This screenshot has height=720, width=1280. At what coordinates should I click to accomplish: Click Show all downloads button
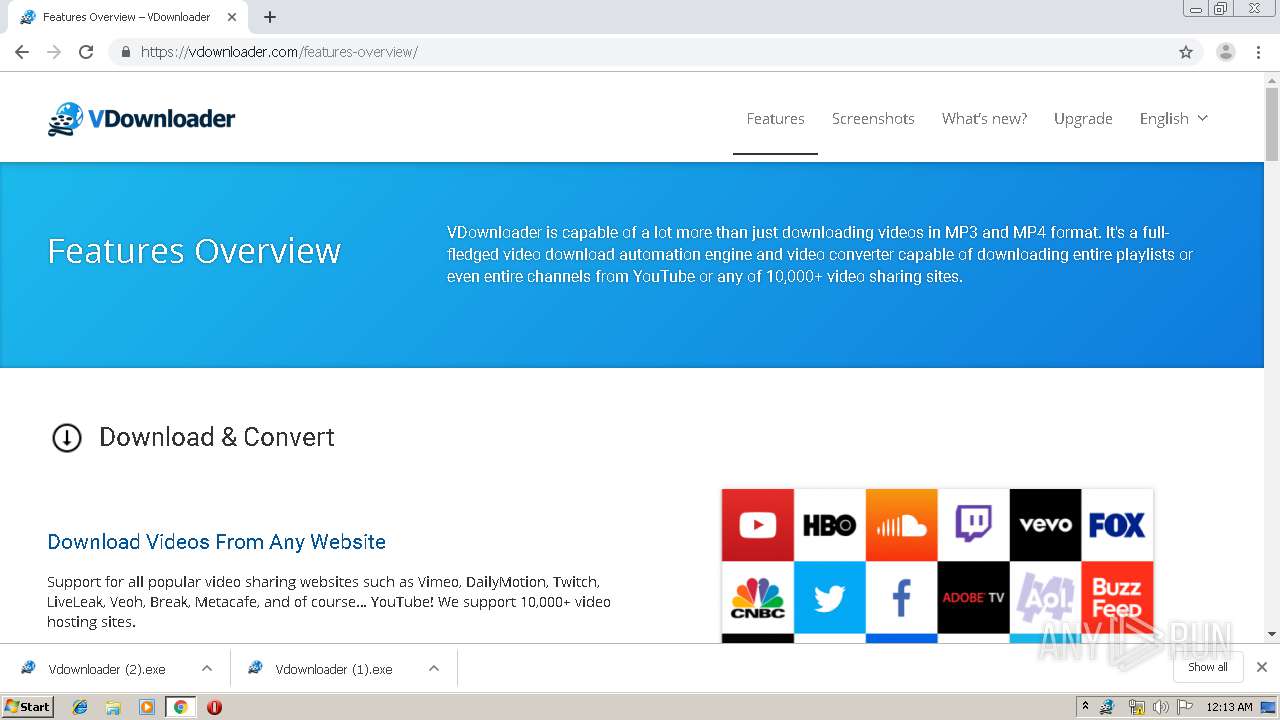tap(1207, 667)
